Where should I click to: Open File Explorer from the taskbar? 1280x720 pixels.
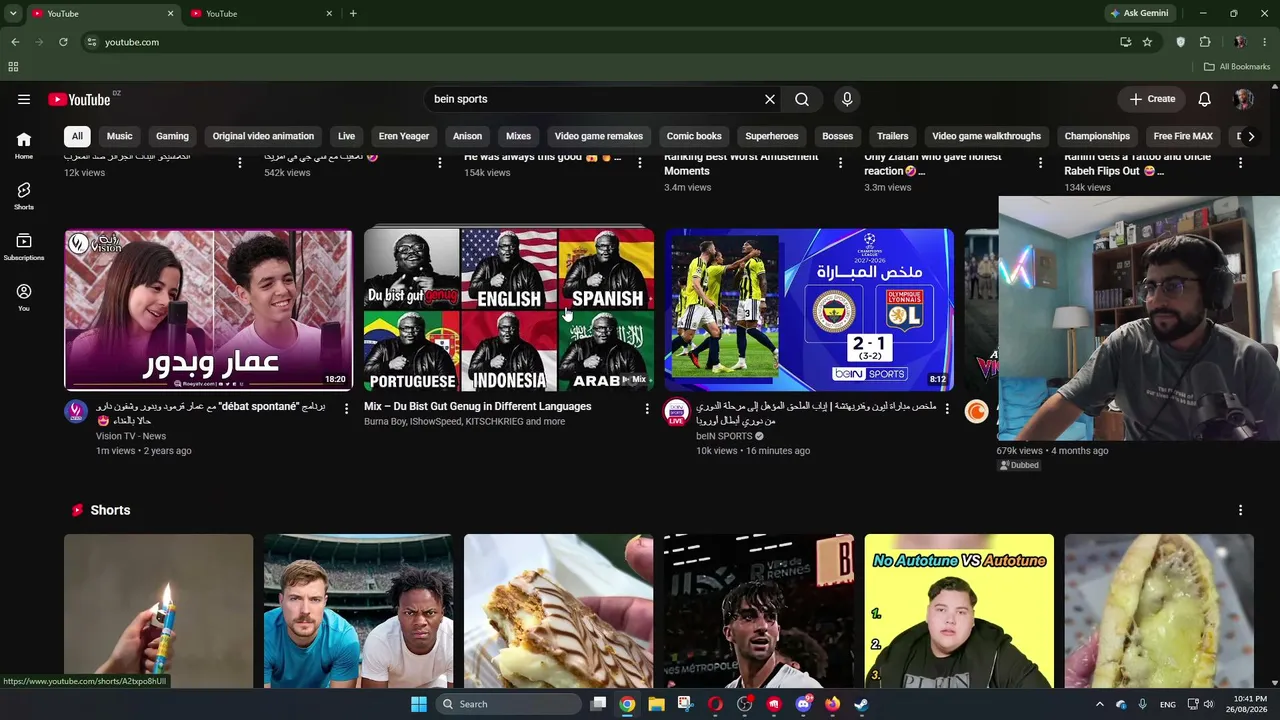656,704
